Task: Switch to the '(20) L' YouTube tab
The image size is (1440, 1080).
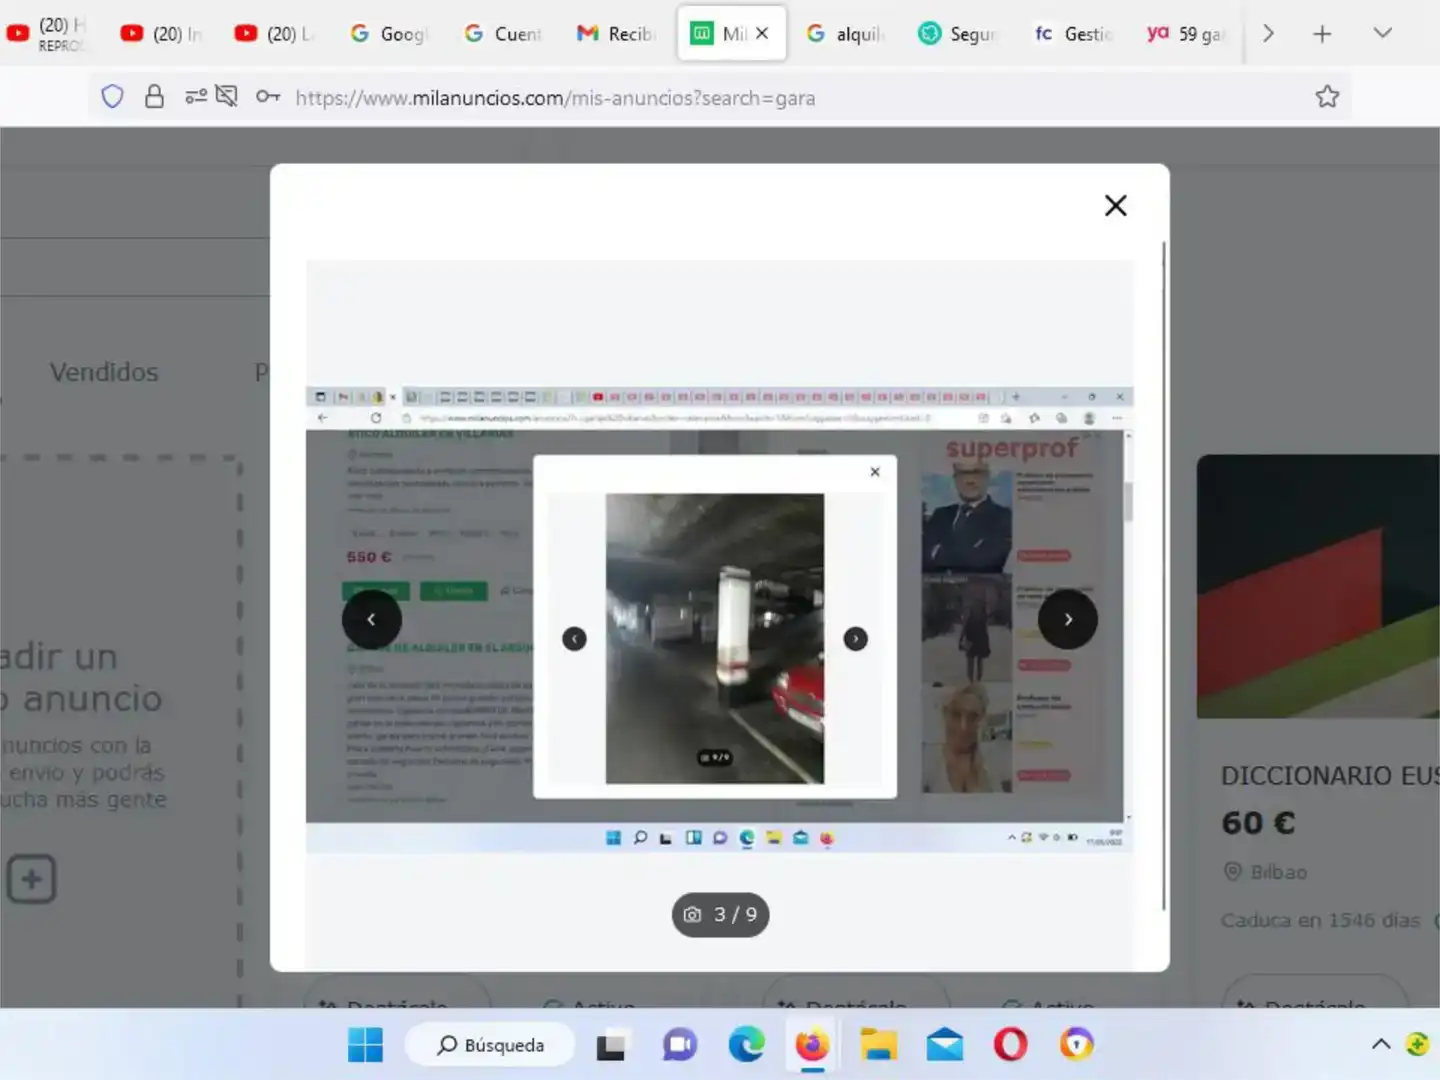Action: [x=275, y=33]
